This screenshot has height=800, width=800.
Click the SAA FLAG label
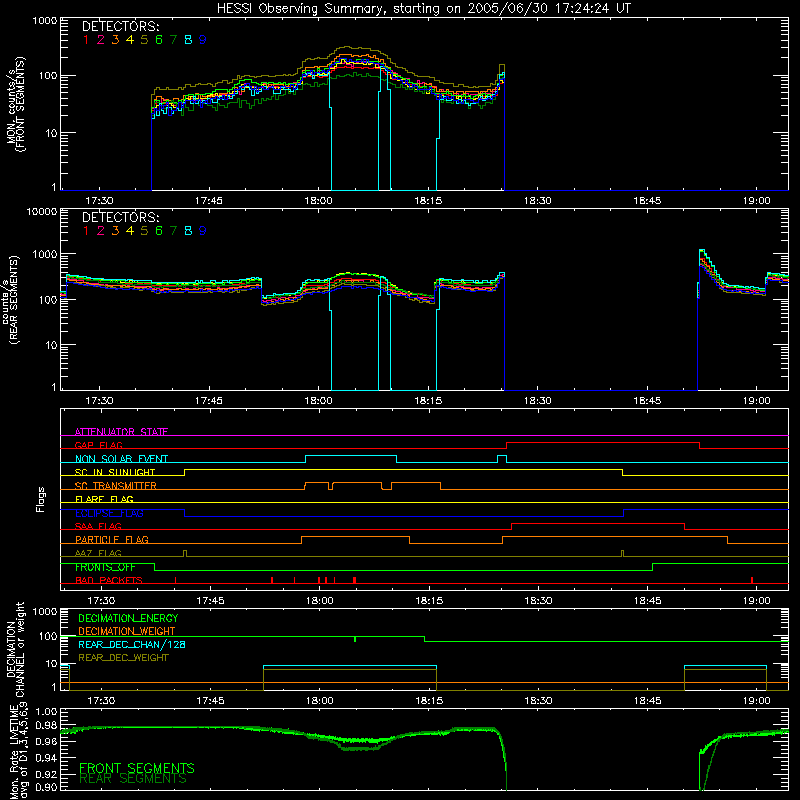click(98, 526)
